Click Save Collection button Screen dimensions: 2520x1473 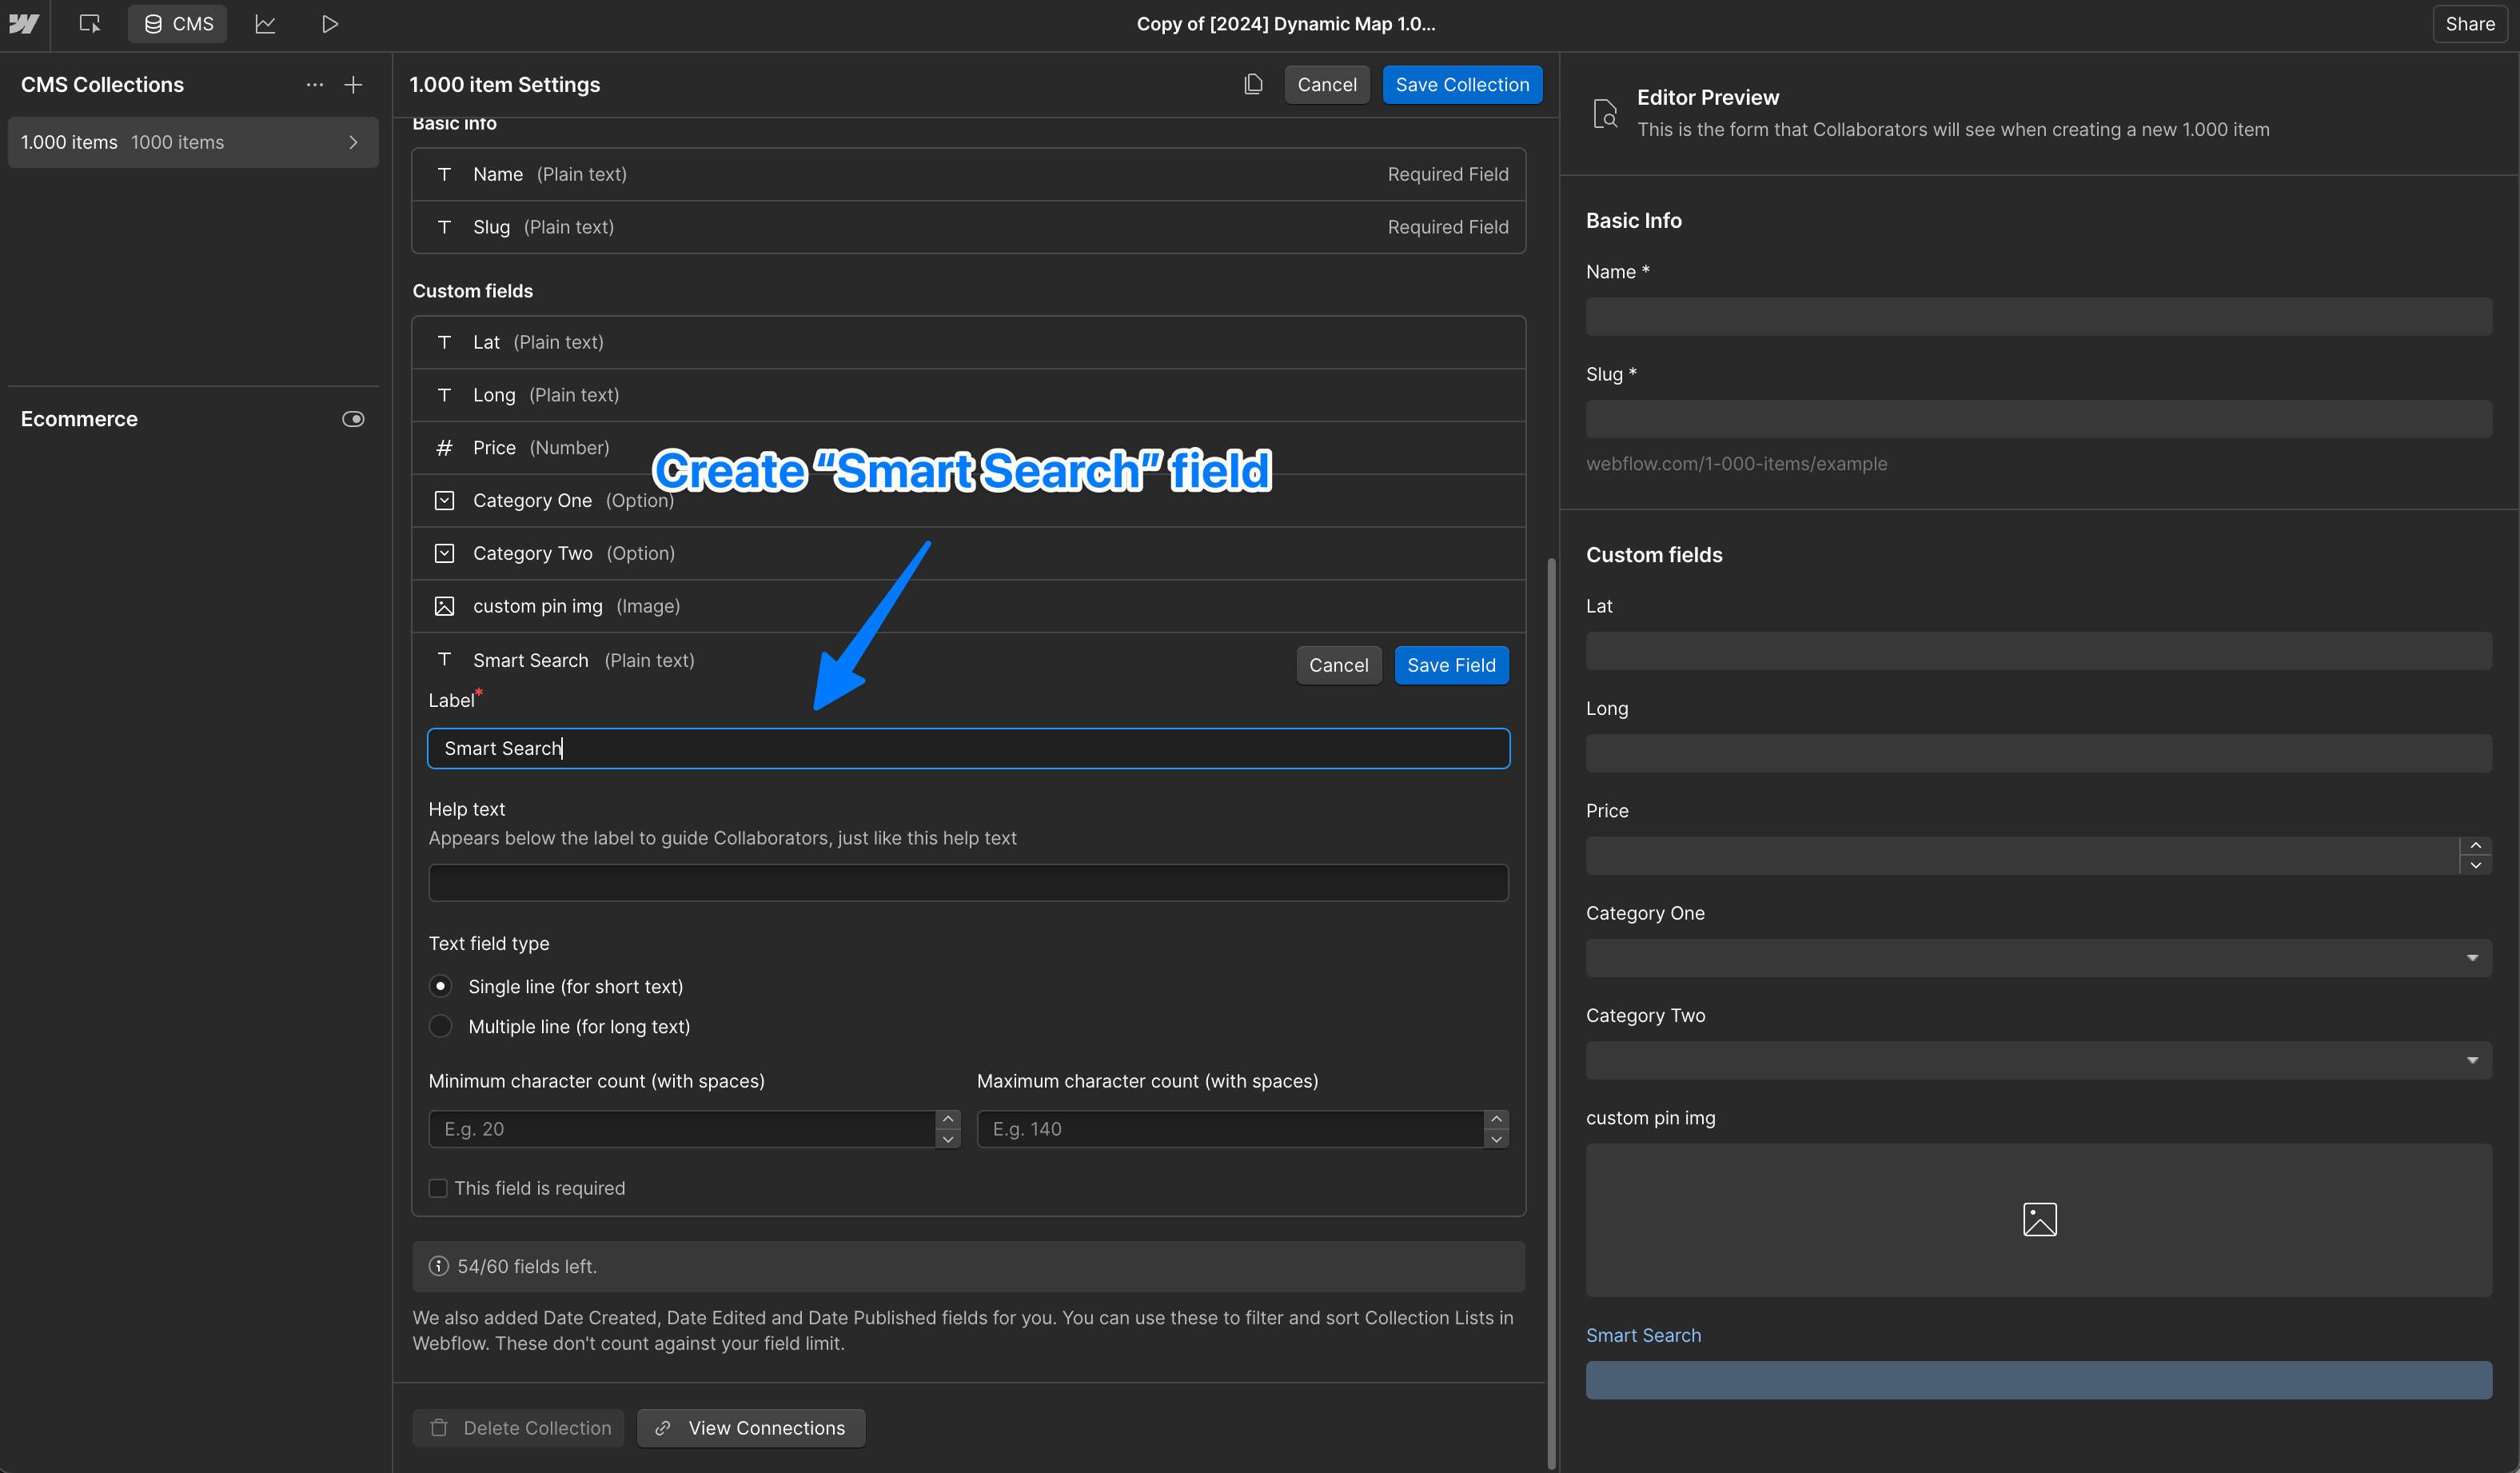(x=1462, y=85)
